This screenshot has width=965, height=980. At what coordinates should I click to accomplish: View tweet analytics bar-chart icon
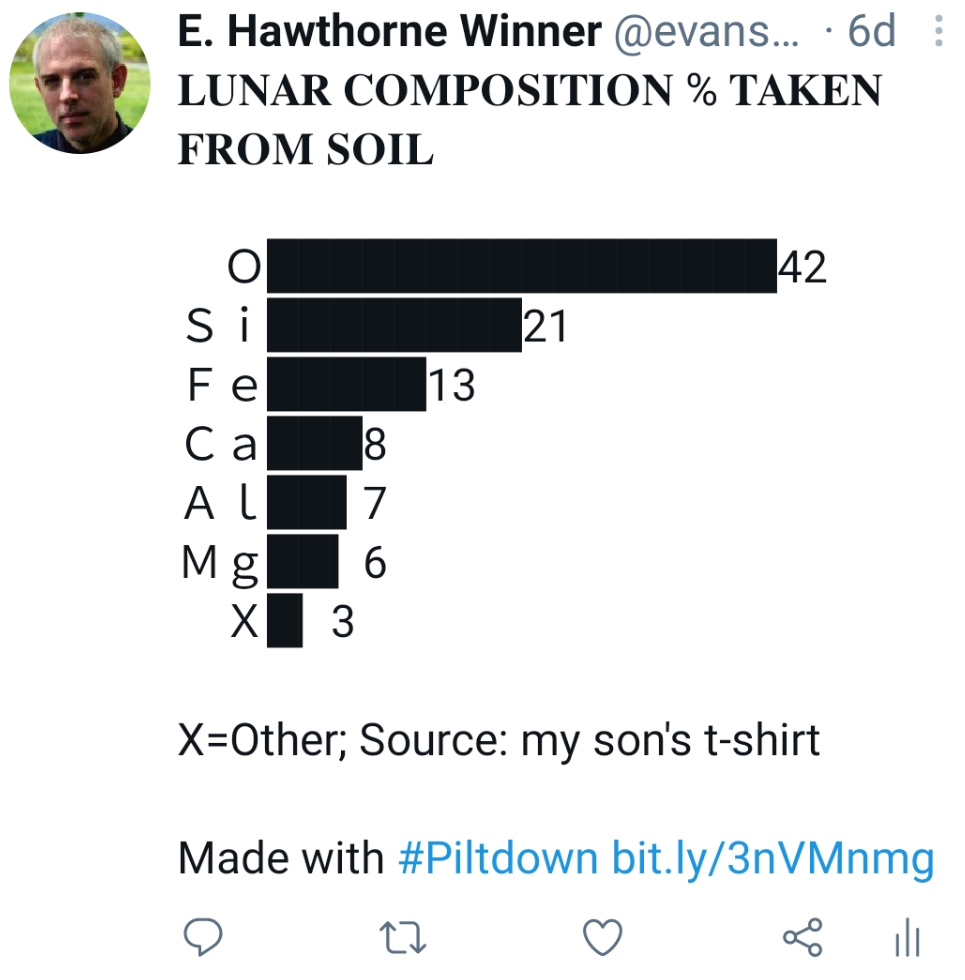click(x=908, y=937)
